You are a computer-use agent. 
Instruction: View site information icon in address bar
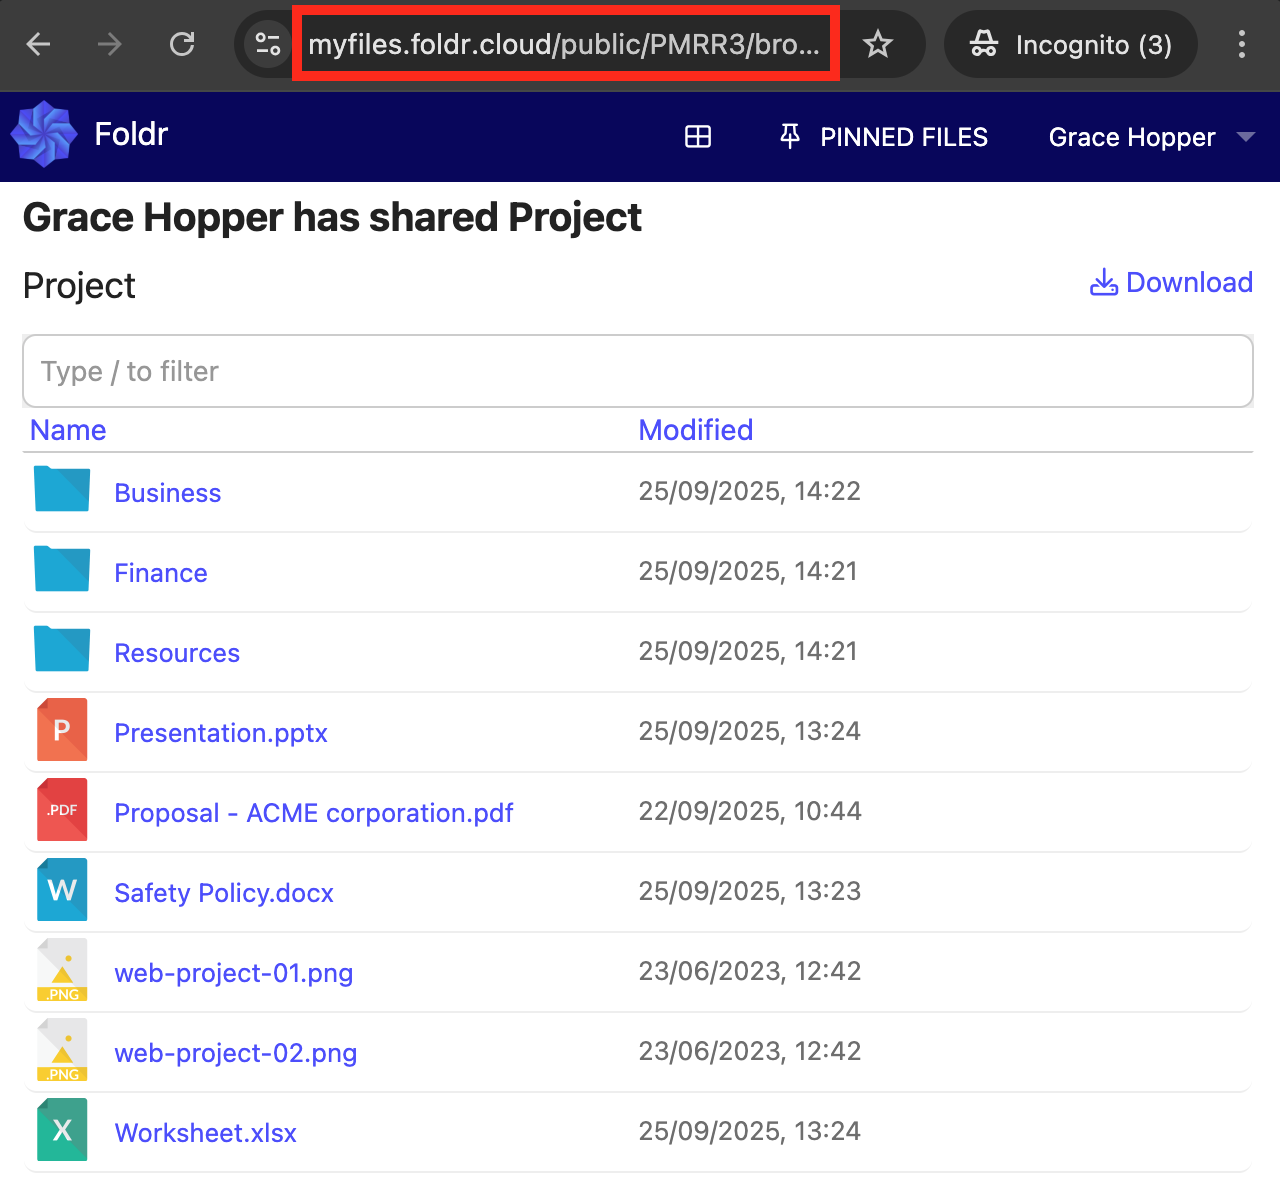[x=267, y=44]
